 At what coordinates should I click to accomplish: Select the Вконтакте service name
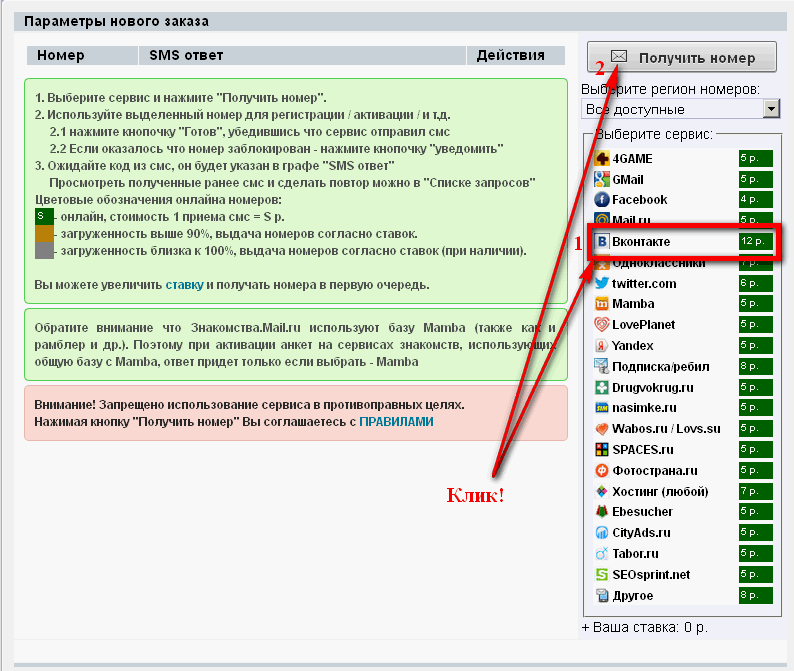click(x=641, y=242)
